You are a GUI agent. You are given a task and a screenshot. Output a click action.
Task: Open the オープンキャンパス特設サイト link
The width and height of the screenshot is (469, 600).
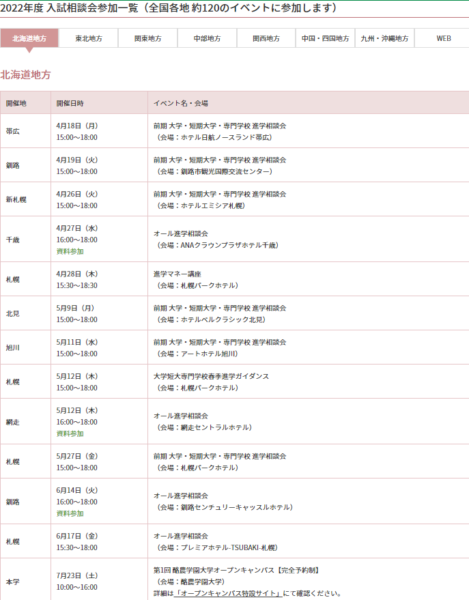(228, 593)
